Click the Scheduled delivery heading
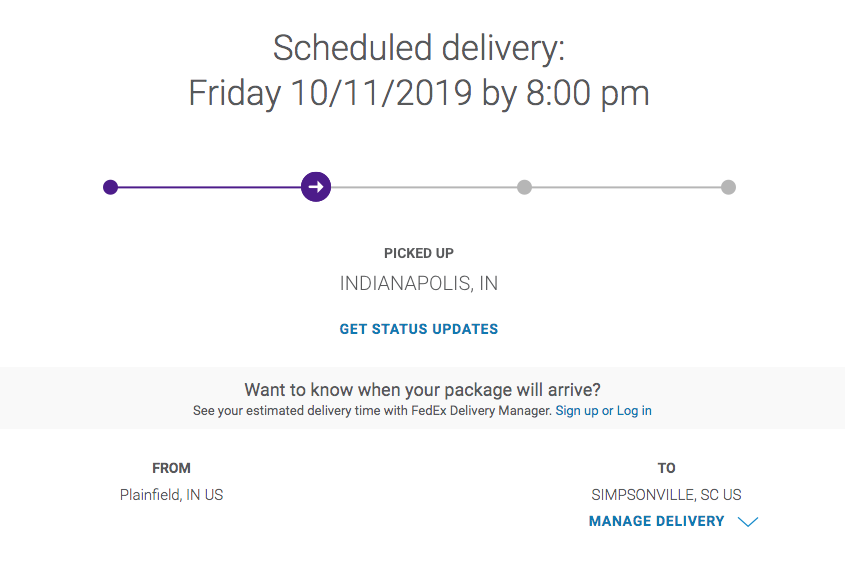Image resolution: width=845 pixels, height=563 pixels. (419, 48)
